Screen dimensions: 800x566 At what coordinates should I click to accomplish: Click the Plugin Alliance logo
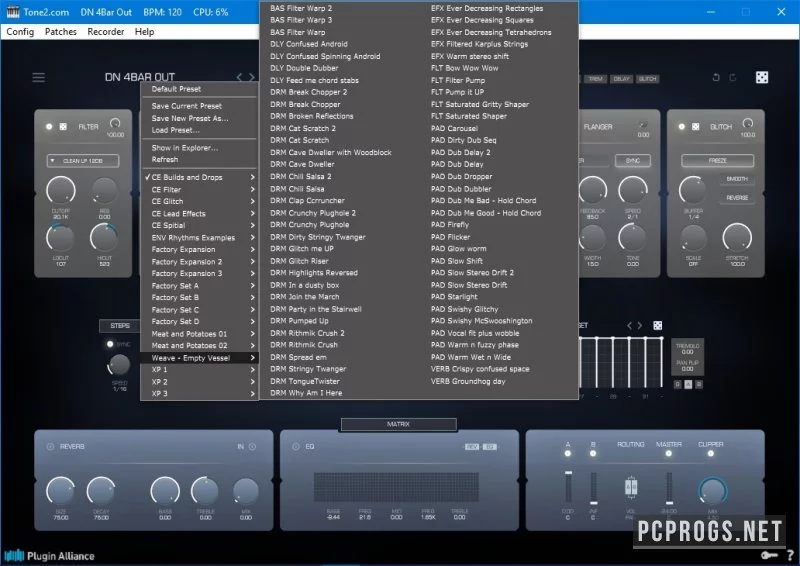click(49, 556)
